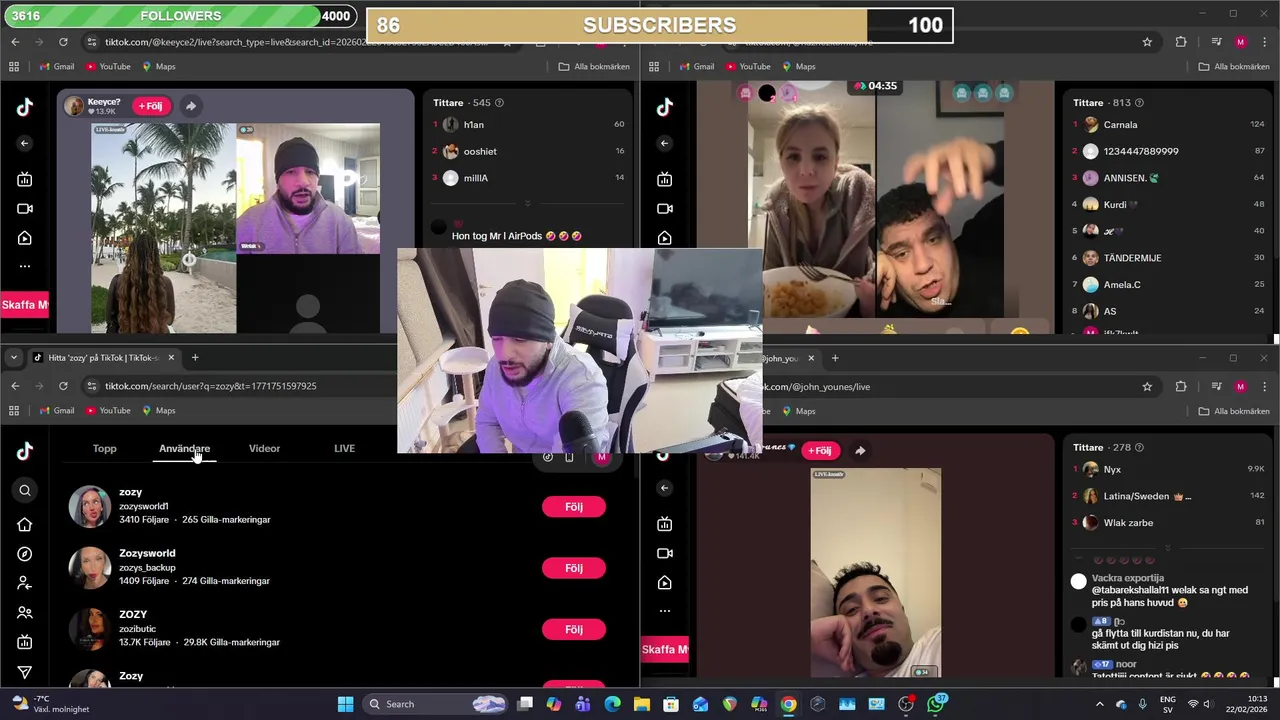This screenshot has width=1280, height=720.
Task: Switch to the Videor search tab
Action: click(x=264, y=448)
